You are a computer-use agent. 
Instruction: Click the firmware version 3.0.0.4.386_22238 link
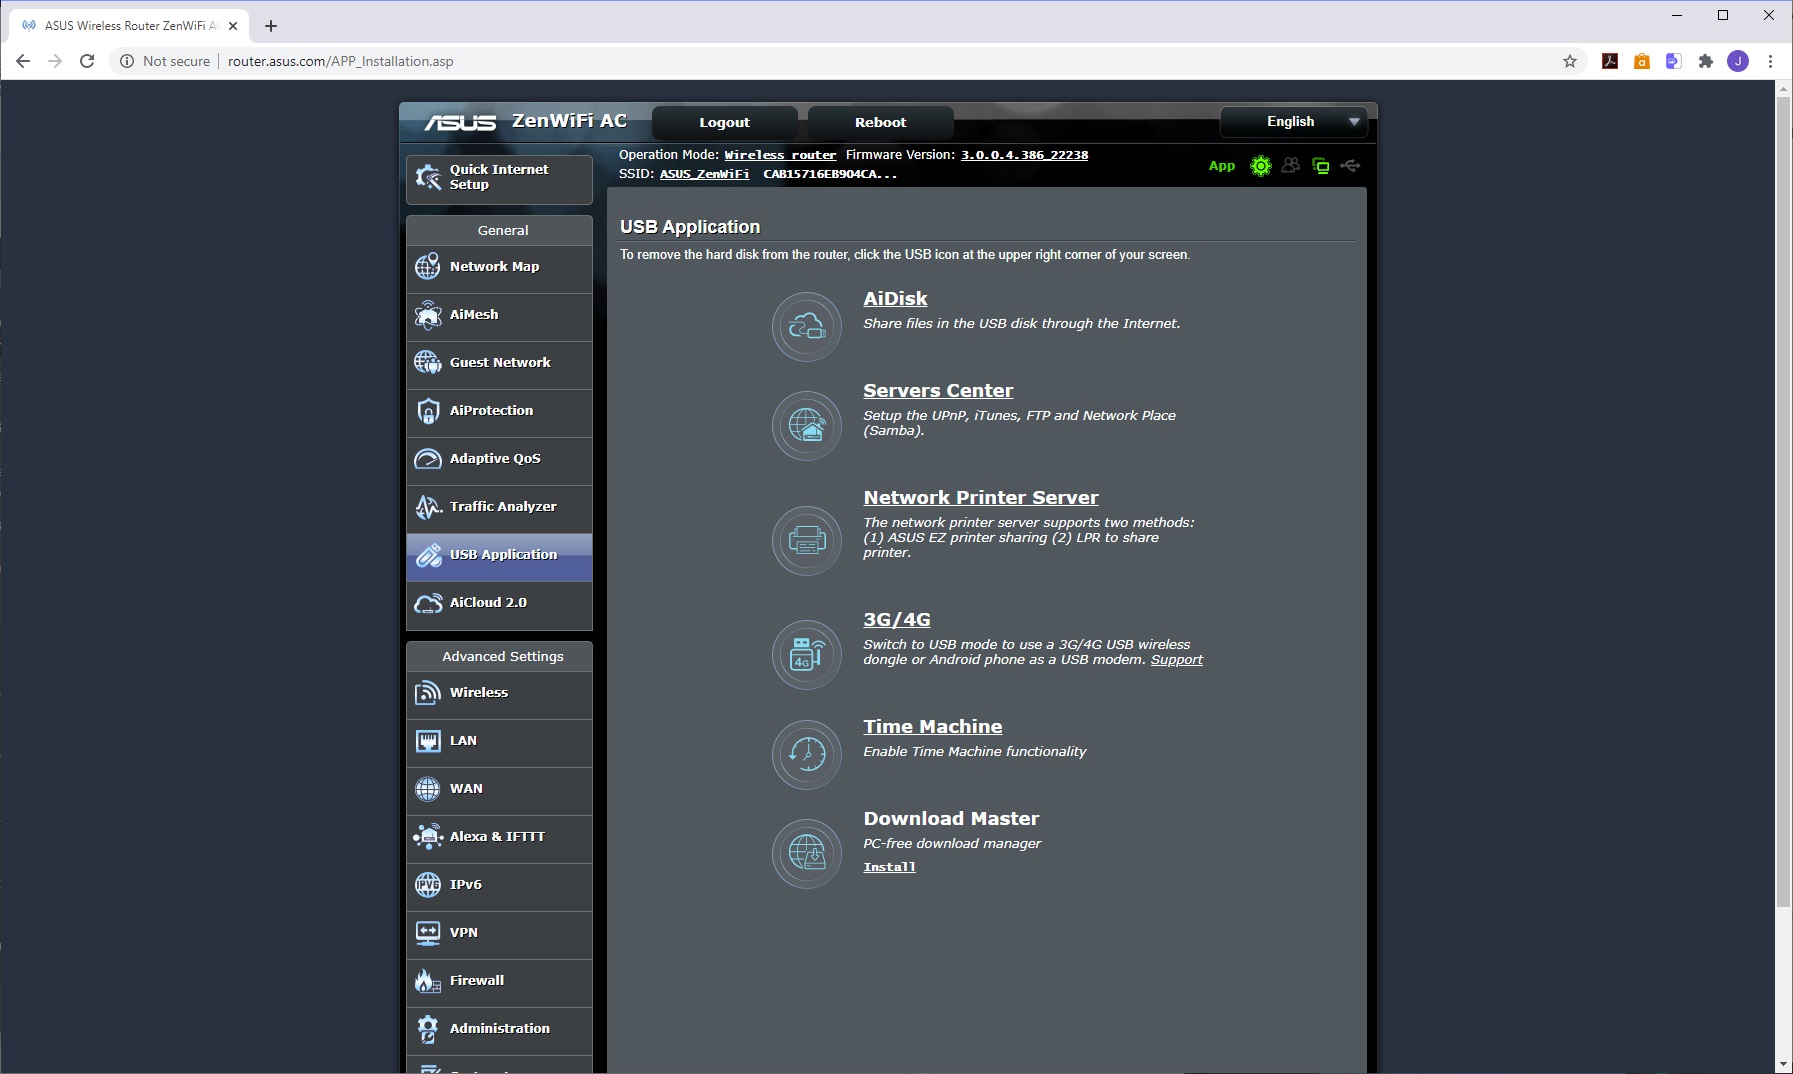(x=1024, y=155)
